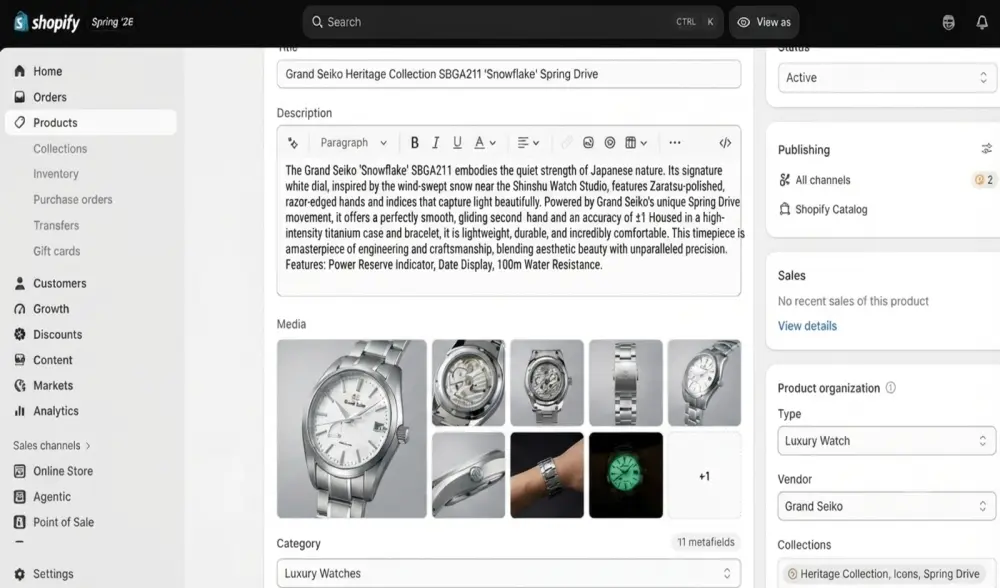The image size is (1000, 588).
Task: Open the Category Luxury Watches dropdown
Action: pyautogui.click(x=508, y=573)
